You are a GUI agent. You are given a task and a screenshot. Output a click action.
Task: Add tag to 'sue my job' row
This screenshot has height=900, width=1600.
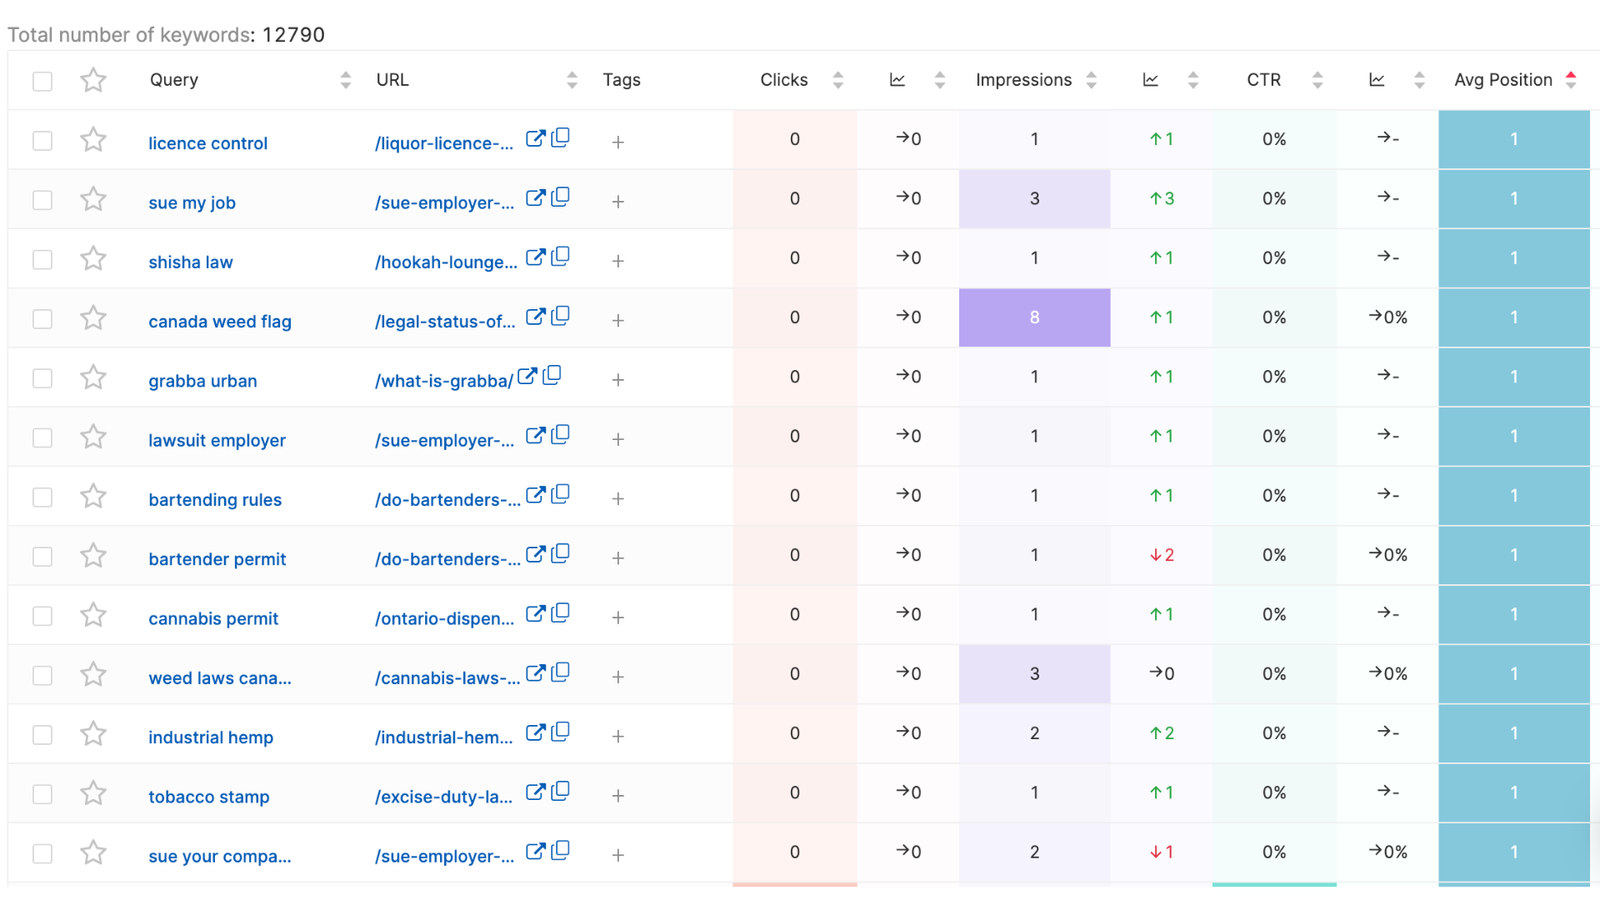(618, 202)
